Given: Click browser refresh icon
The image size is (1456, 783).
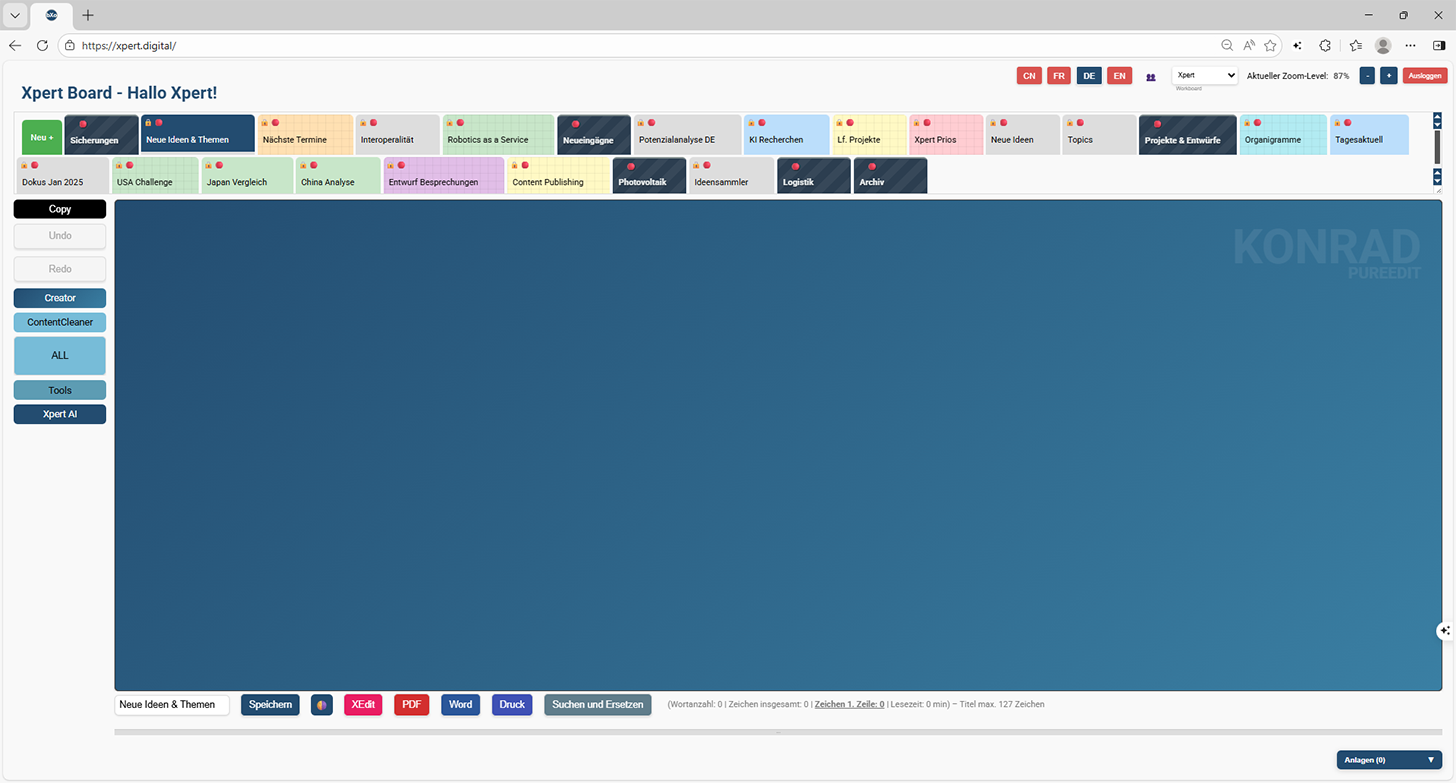Looking at the screenshot, I should (x=42, y=45).
